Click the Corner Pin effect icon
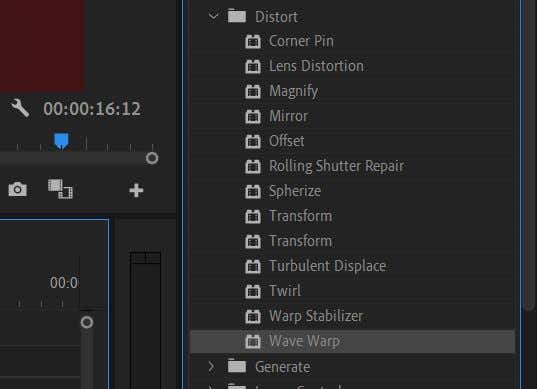Viewport: 537px width, 389px height. [253, 41]
